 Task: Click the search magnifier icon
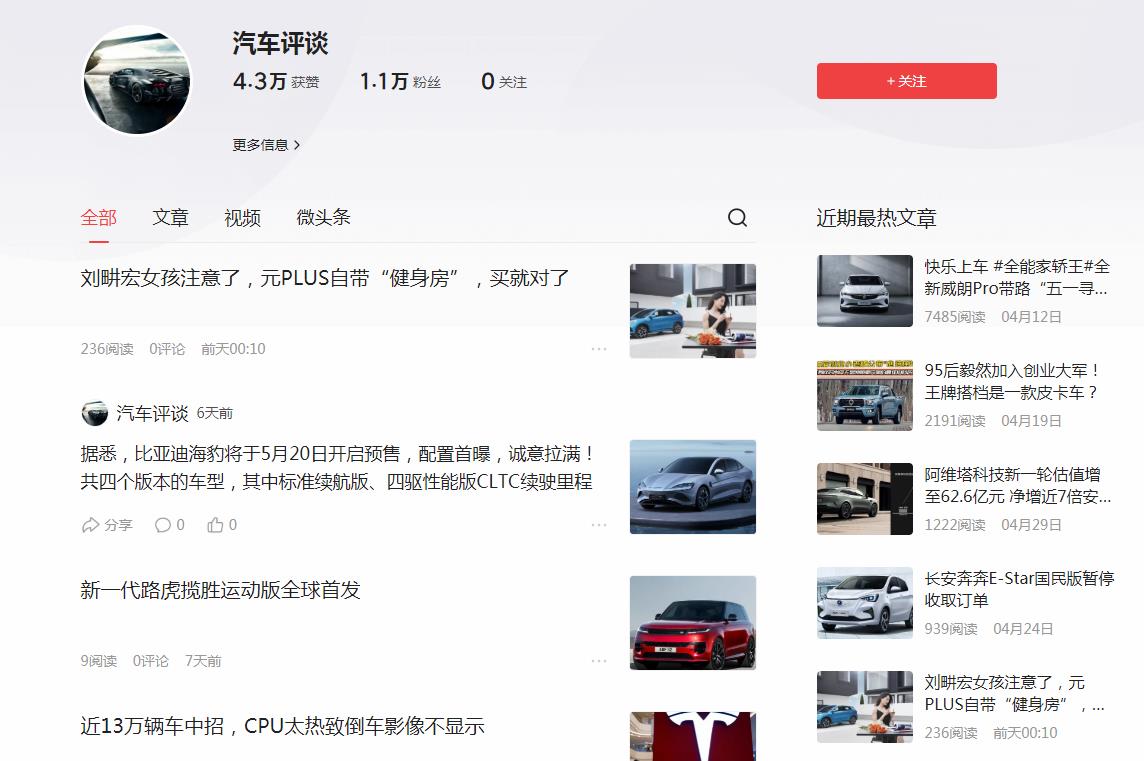pyautogui.click(x=737, y=217)
